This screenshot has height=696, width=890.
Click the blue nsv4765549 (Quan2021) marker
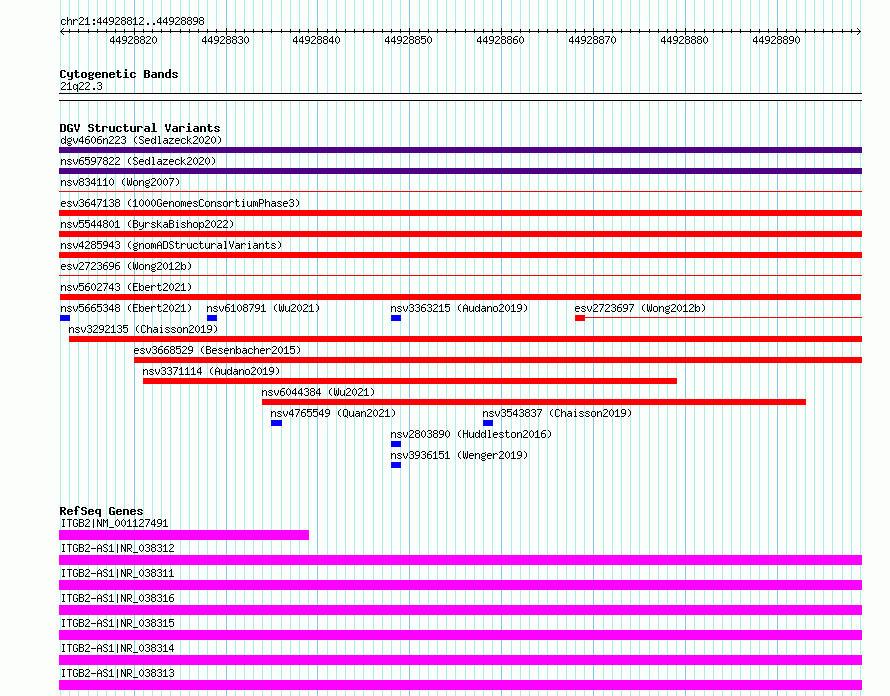pos(276,423)
